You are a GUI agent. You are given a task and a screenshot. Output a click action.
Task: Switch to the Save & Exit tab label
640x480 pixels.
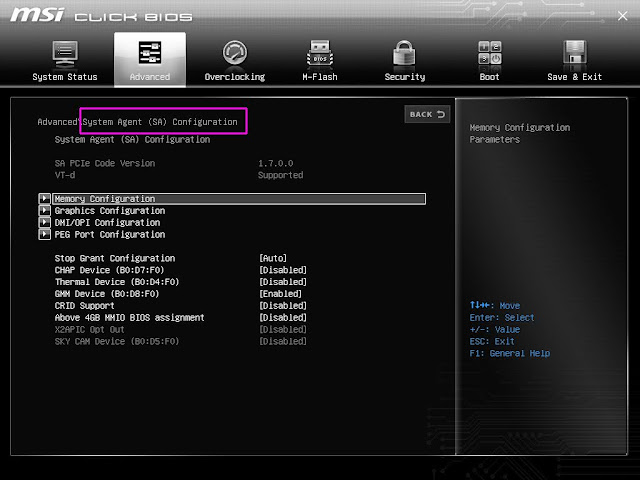click(575, 77)
